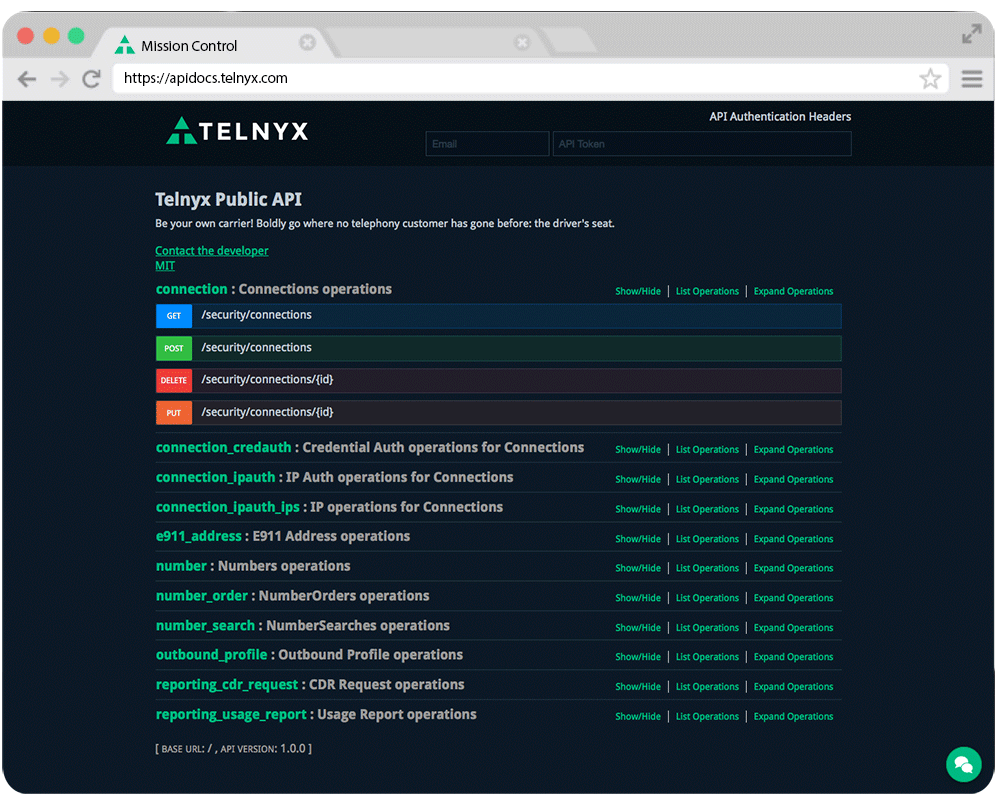Bookmark page with the star icon
Screen dimensions: 1000x800
930,78
